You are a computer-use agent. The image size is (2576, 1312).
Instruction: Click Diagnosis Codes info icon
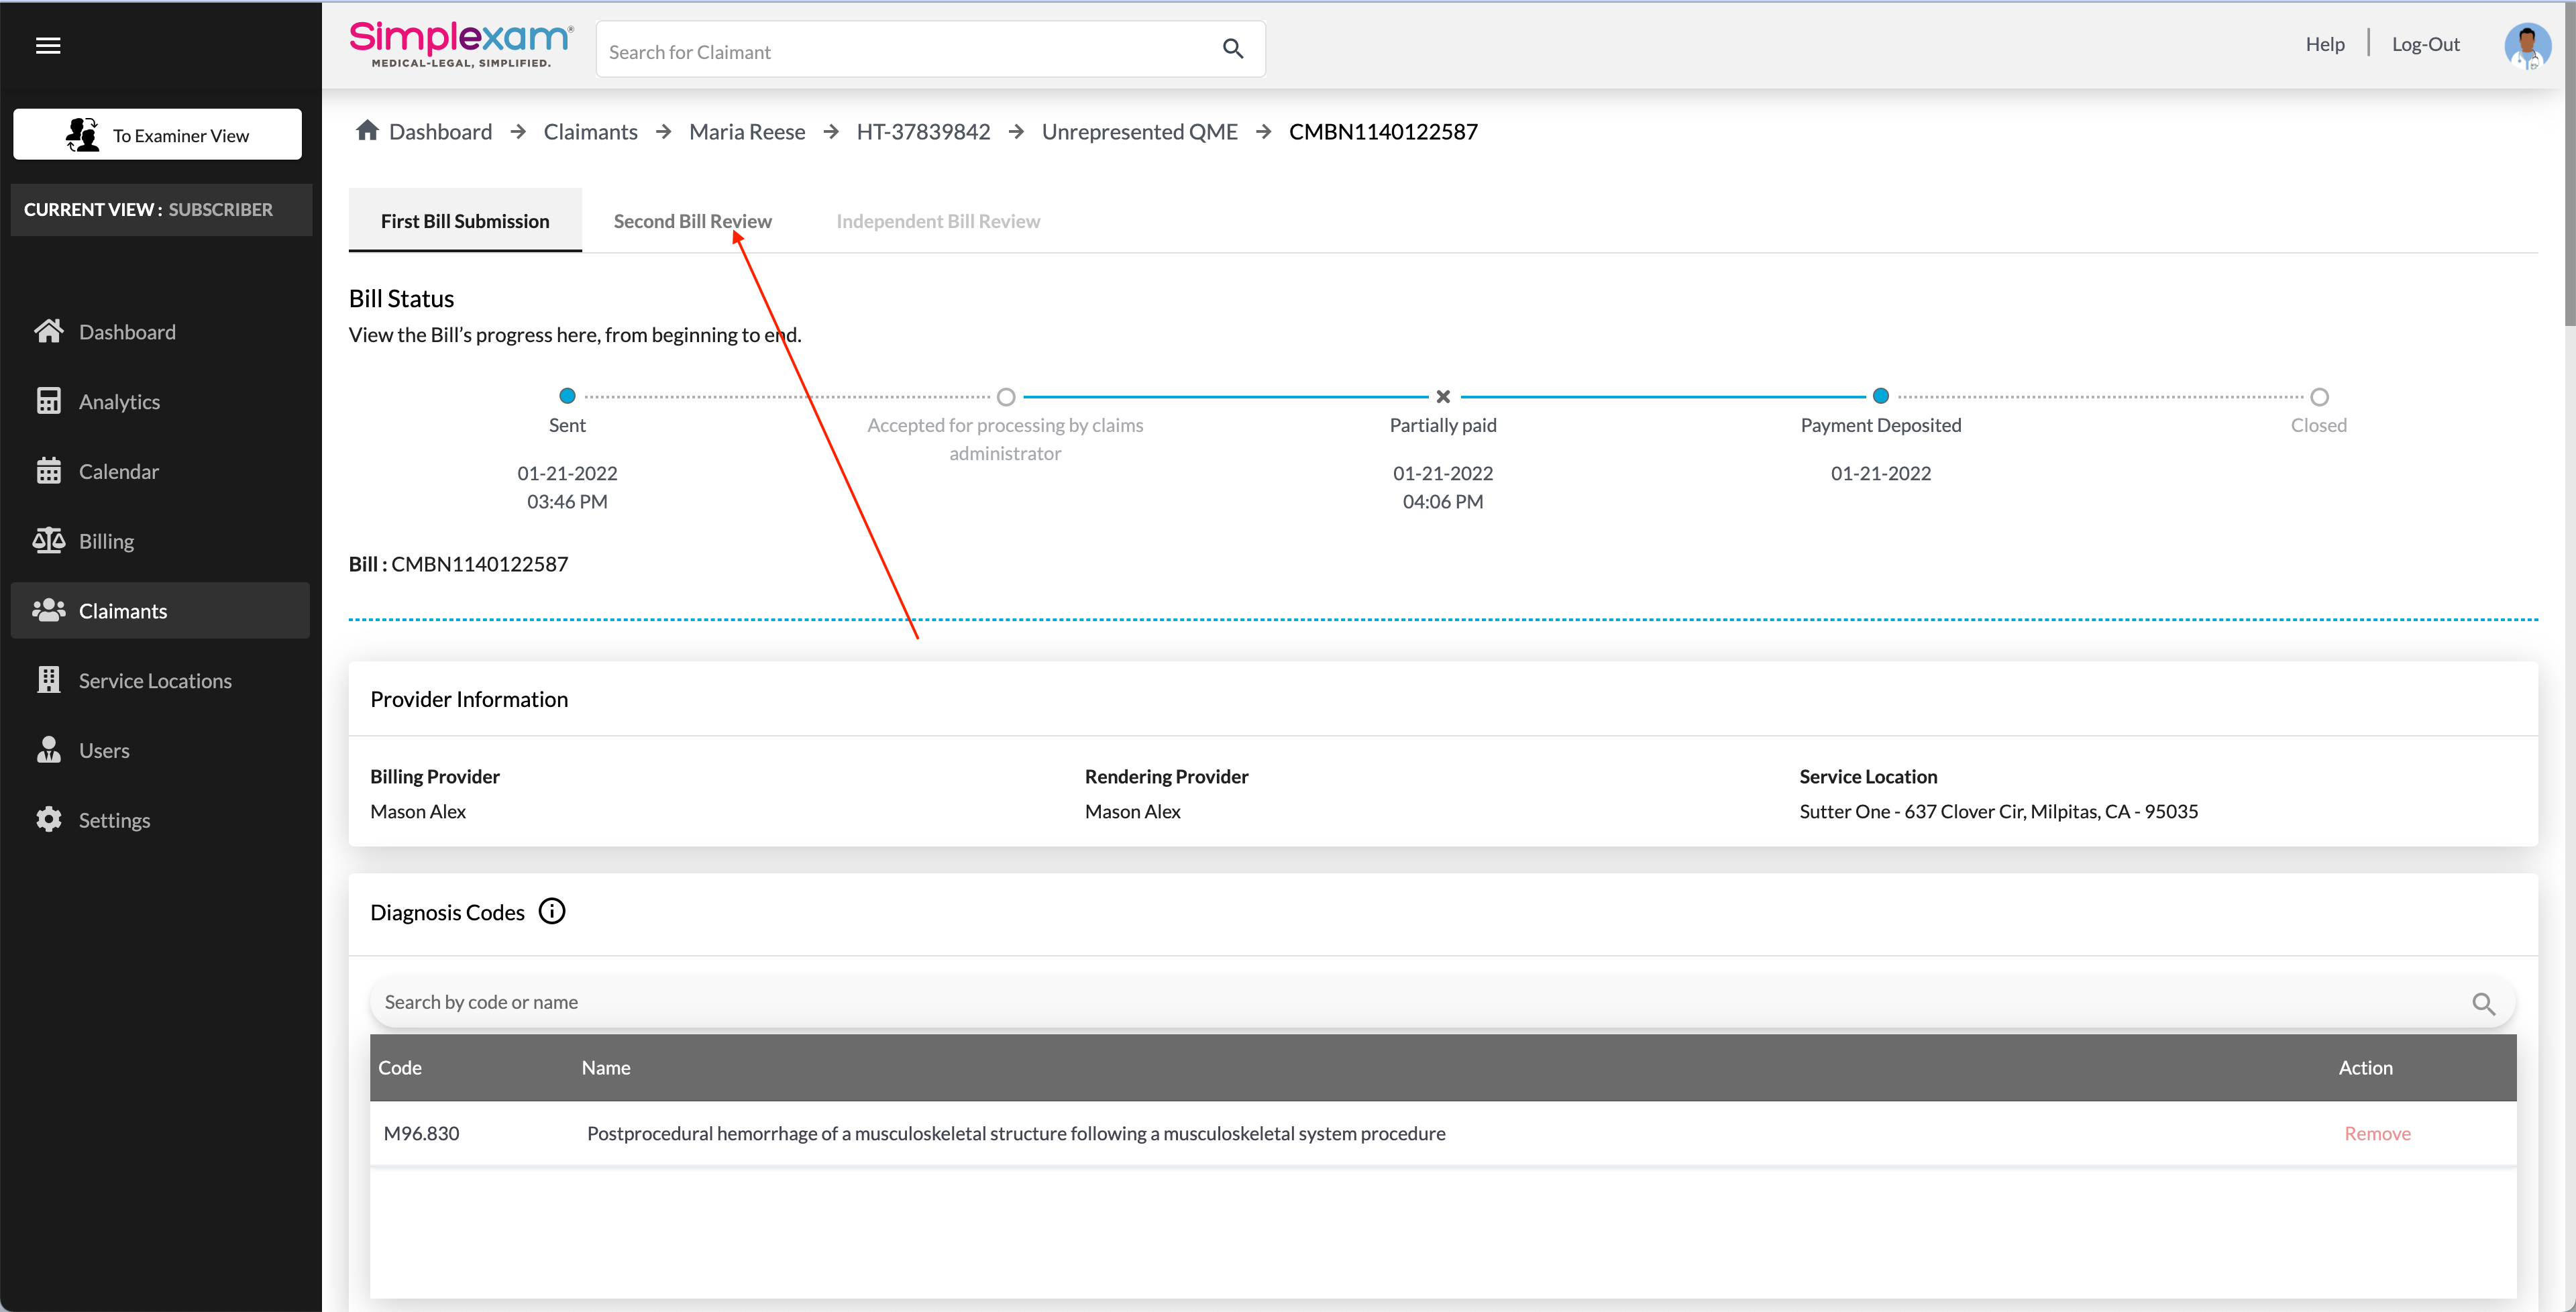[552, 911]
